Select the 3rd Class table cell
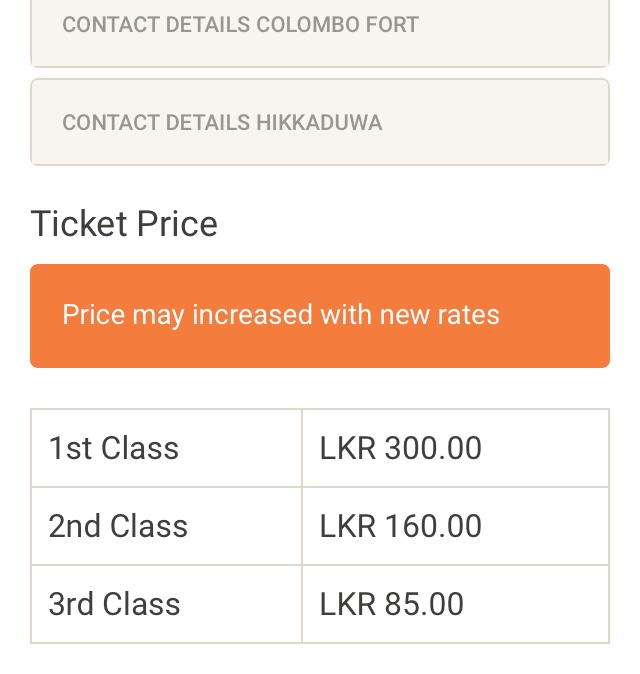Viewport: 640px width, 674px height. point(166,604)
